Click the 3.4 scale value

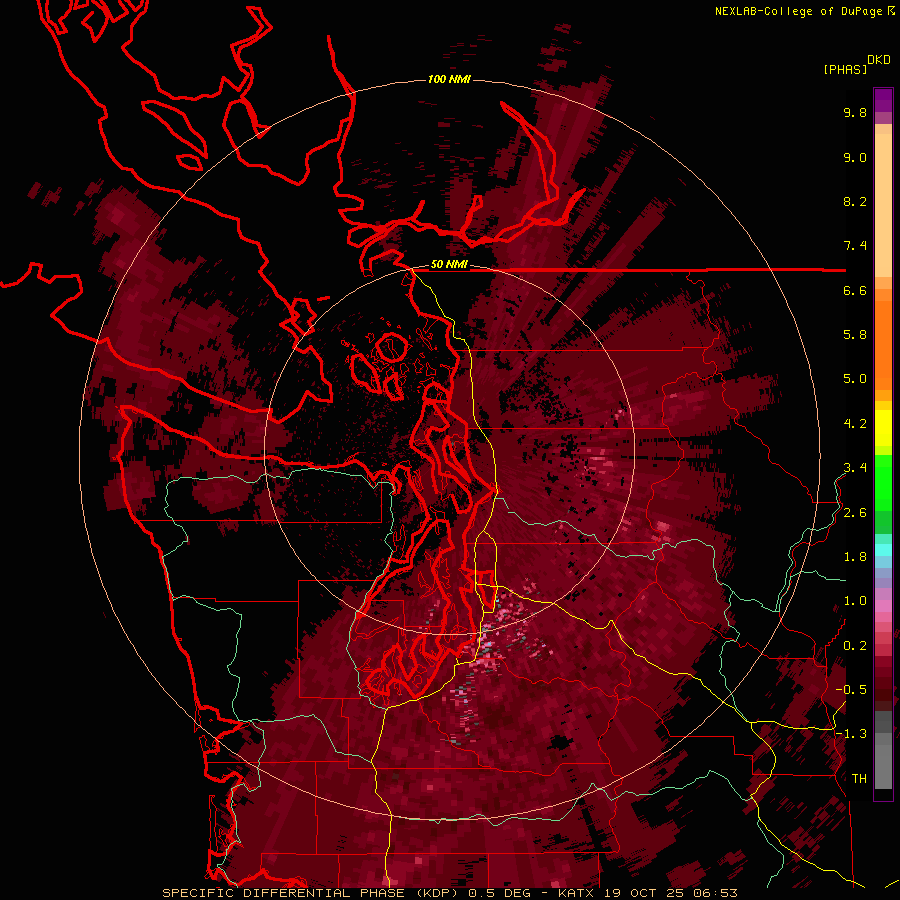pyautogui.click(x=855, y=468)
